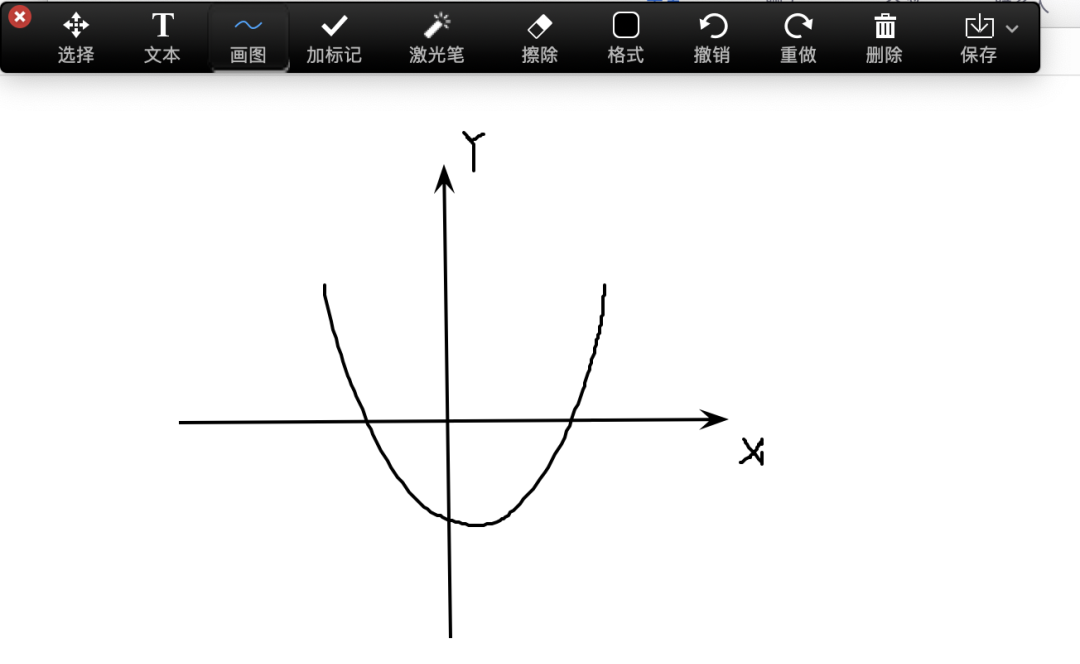Select the move/select (选择) tool

pyautogui.click(x=76, y=37)
